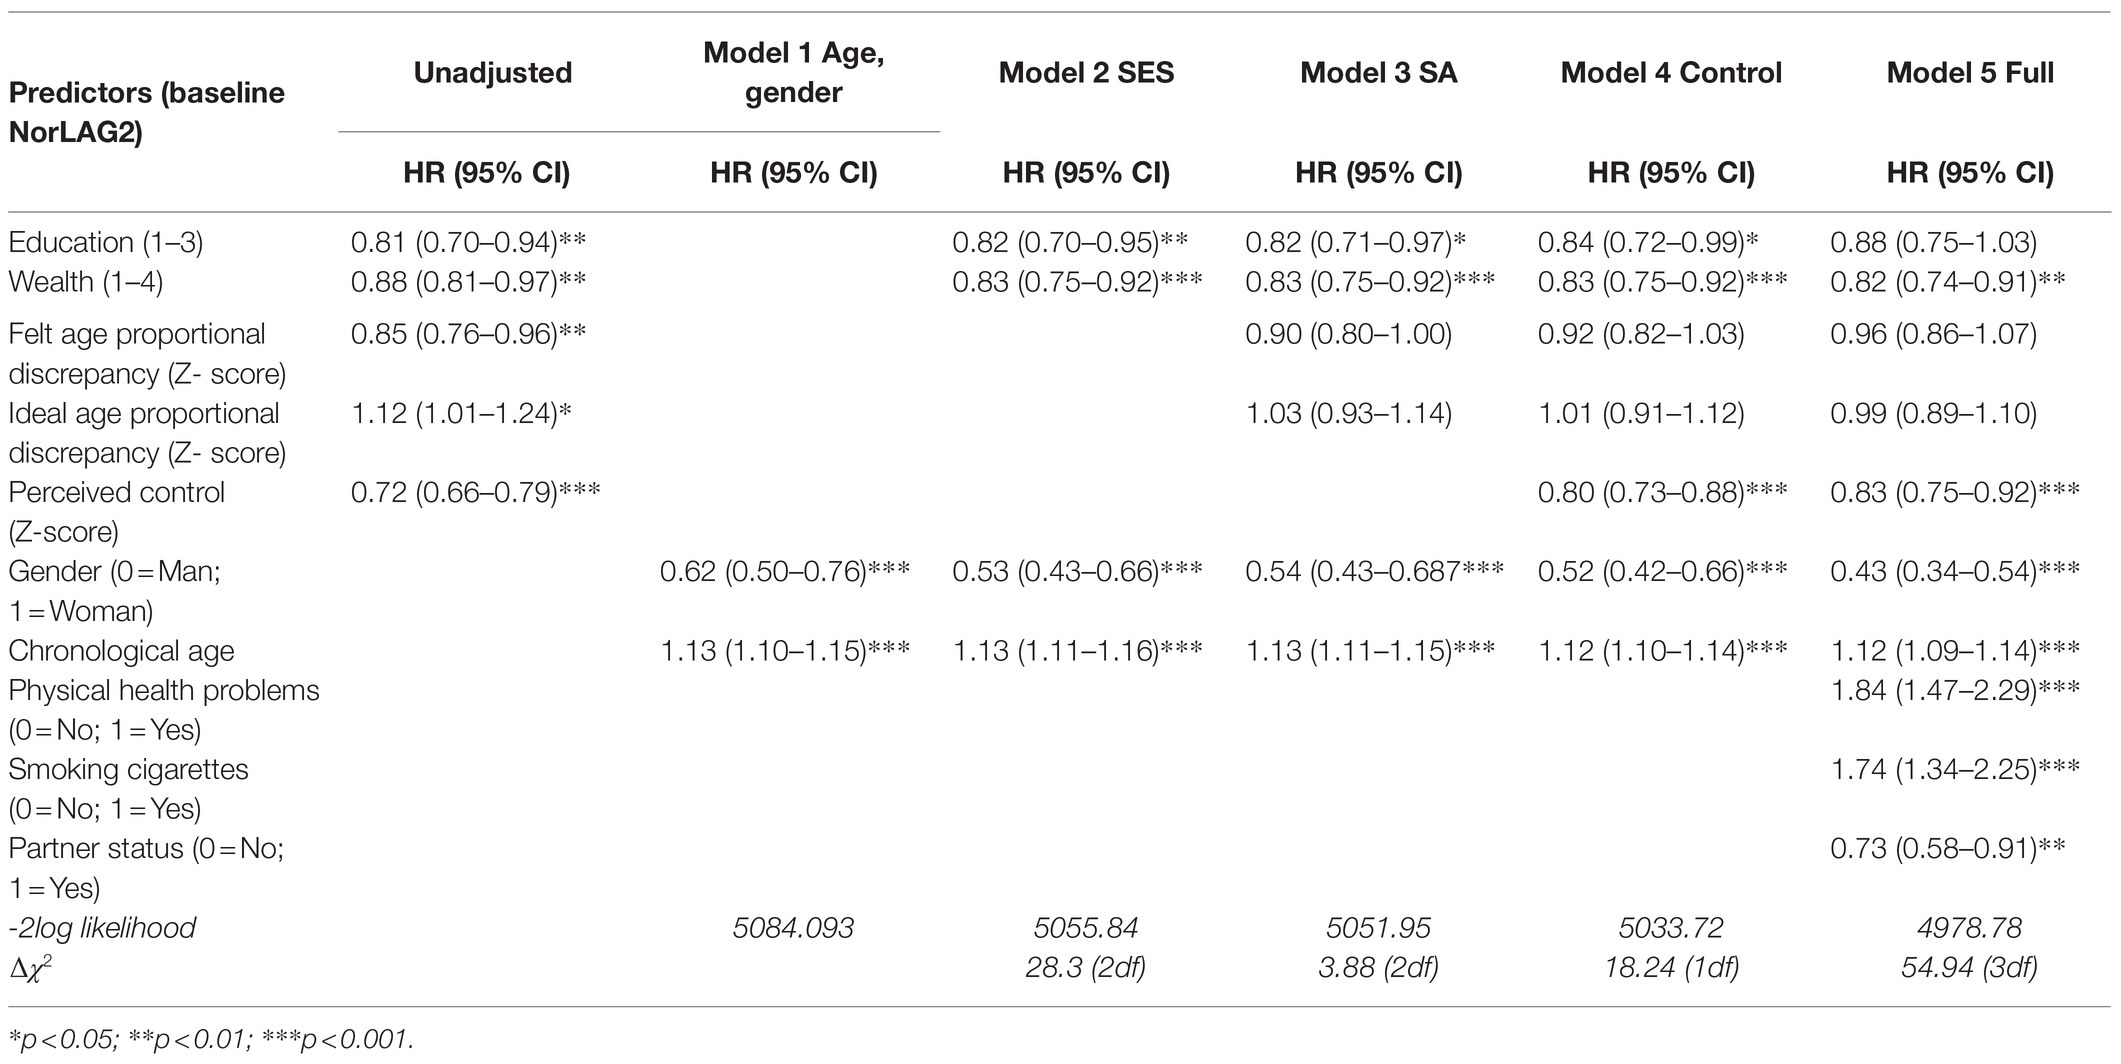Select the Model 1 Gender value 0.62 (0.50–0.76)

785,572
